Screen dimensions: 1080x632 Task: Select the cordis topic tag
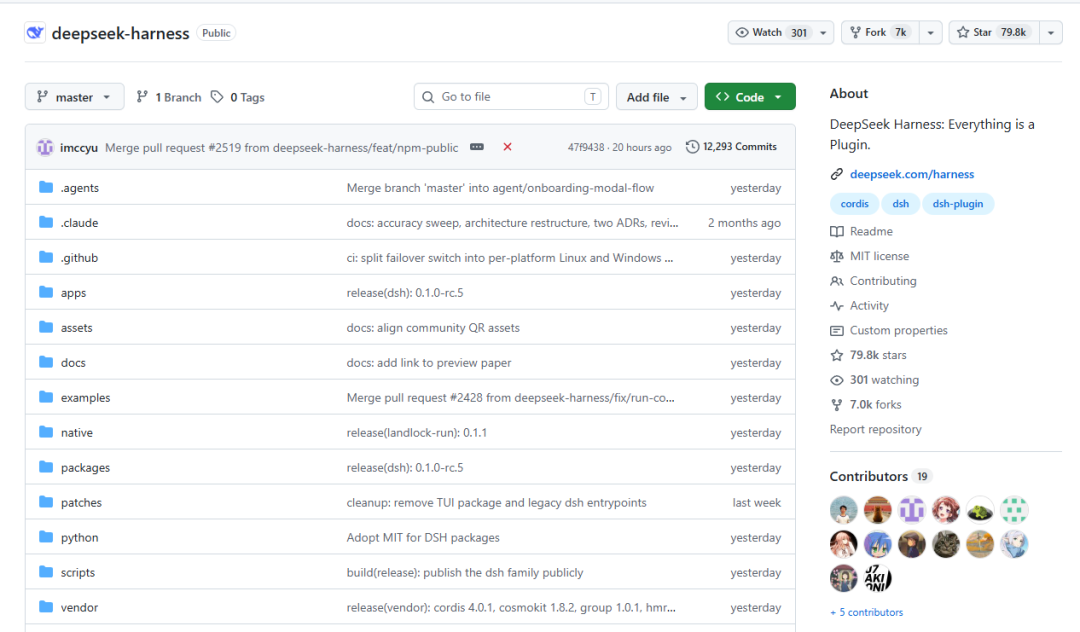854,204
